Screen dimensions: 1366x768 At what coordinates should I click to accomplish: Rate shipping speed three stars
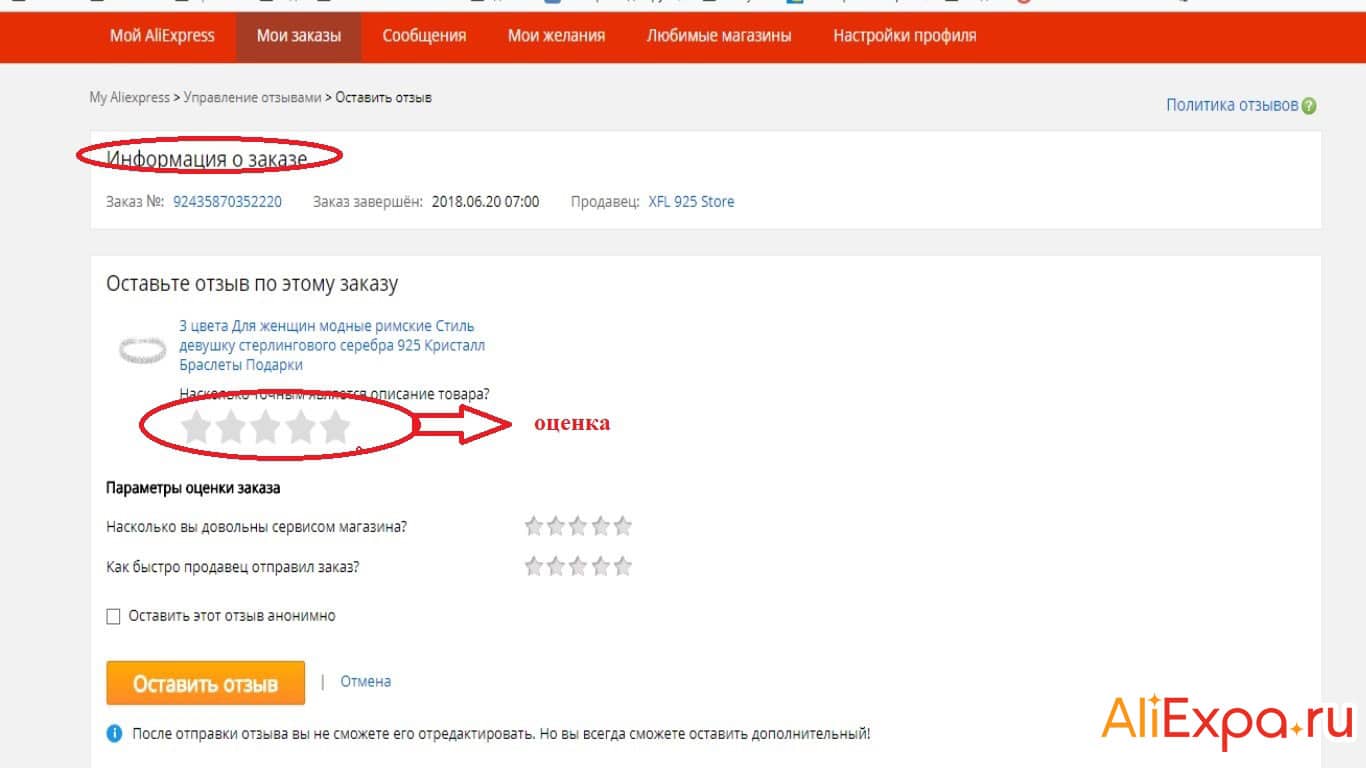(x=578, y=567)
